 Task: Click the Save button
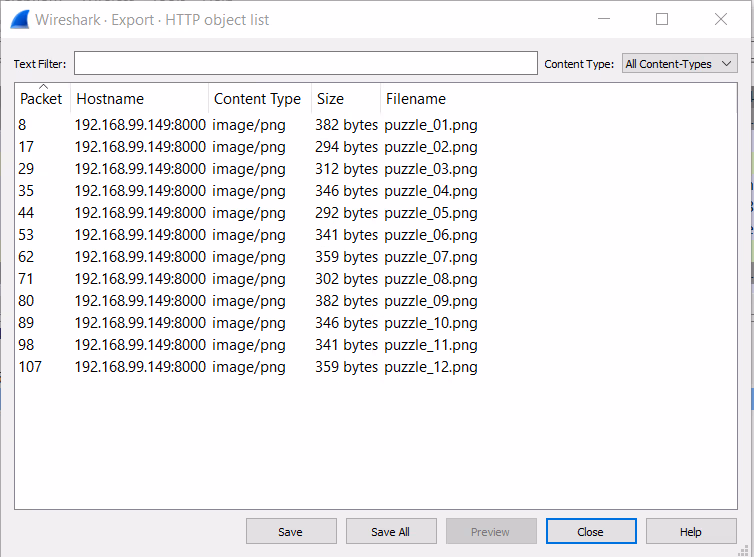coord(291,532)
